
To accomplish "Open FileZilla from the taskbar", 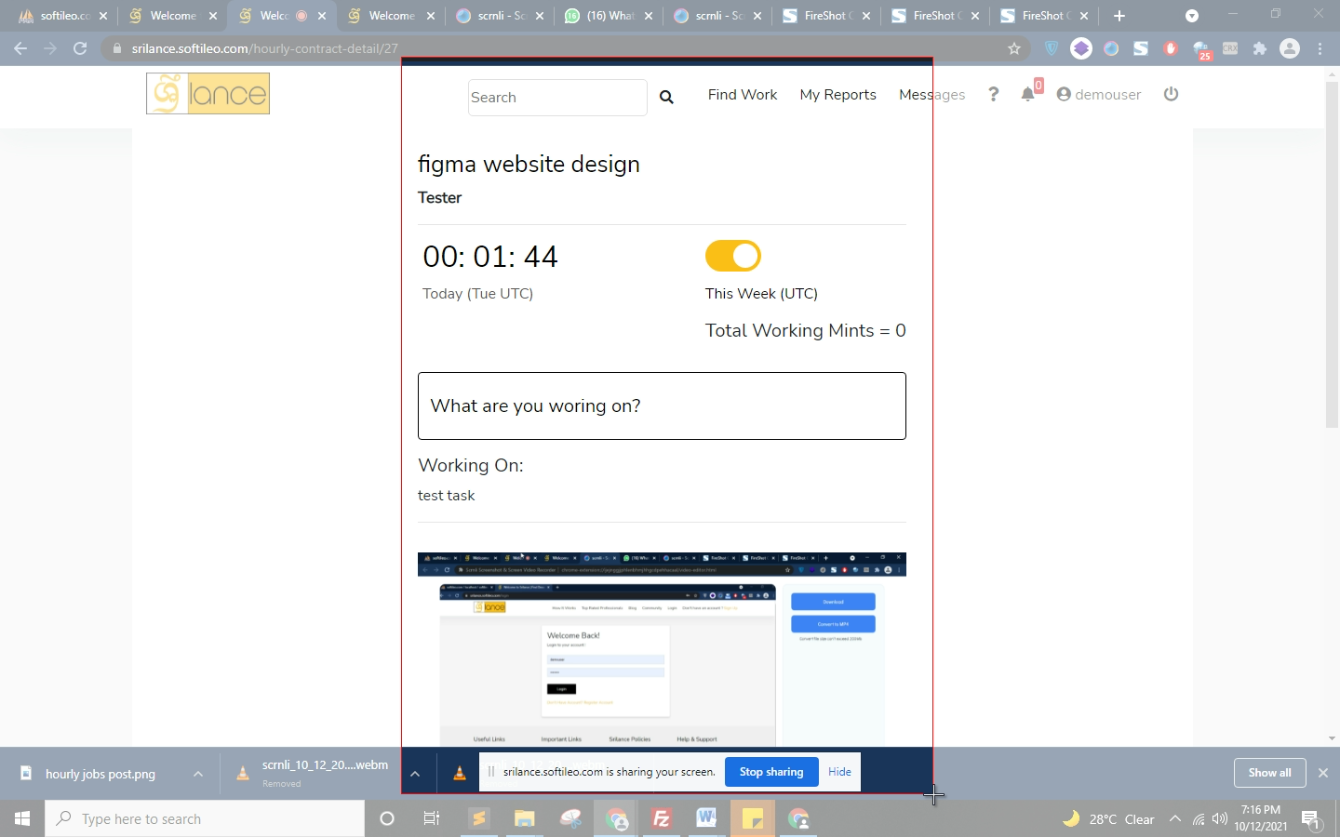I will (661, 818).
